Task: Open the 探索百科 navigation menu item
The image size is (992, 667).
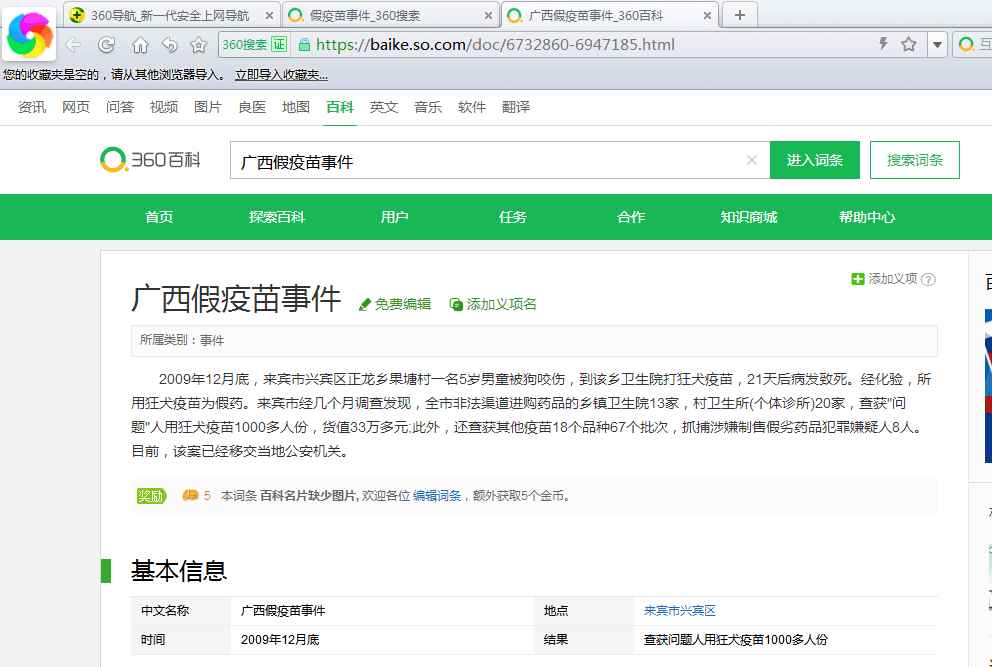Action: 277,217
